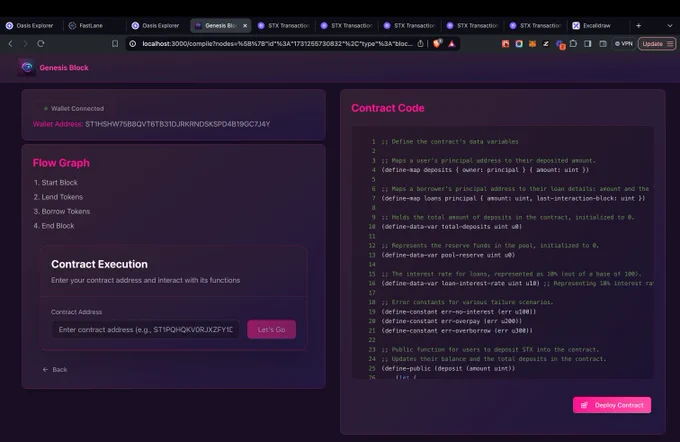The height and width of the screenshot is (442, 680).
Task: Navigate back in browser history
Action: (10, 43)
